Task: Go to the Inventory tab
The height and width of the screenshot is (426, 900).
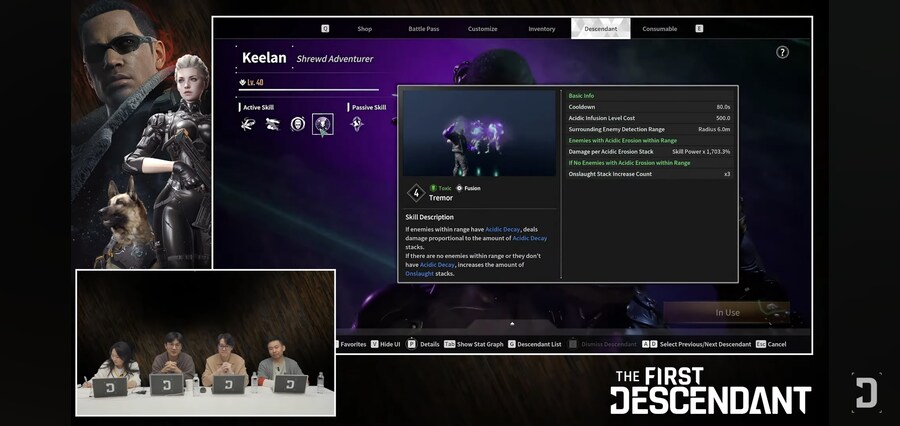Action: pyautogui.click(x=542, y=29)
